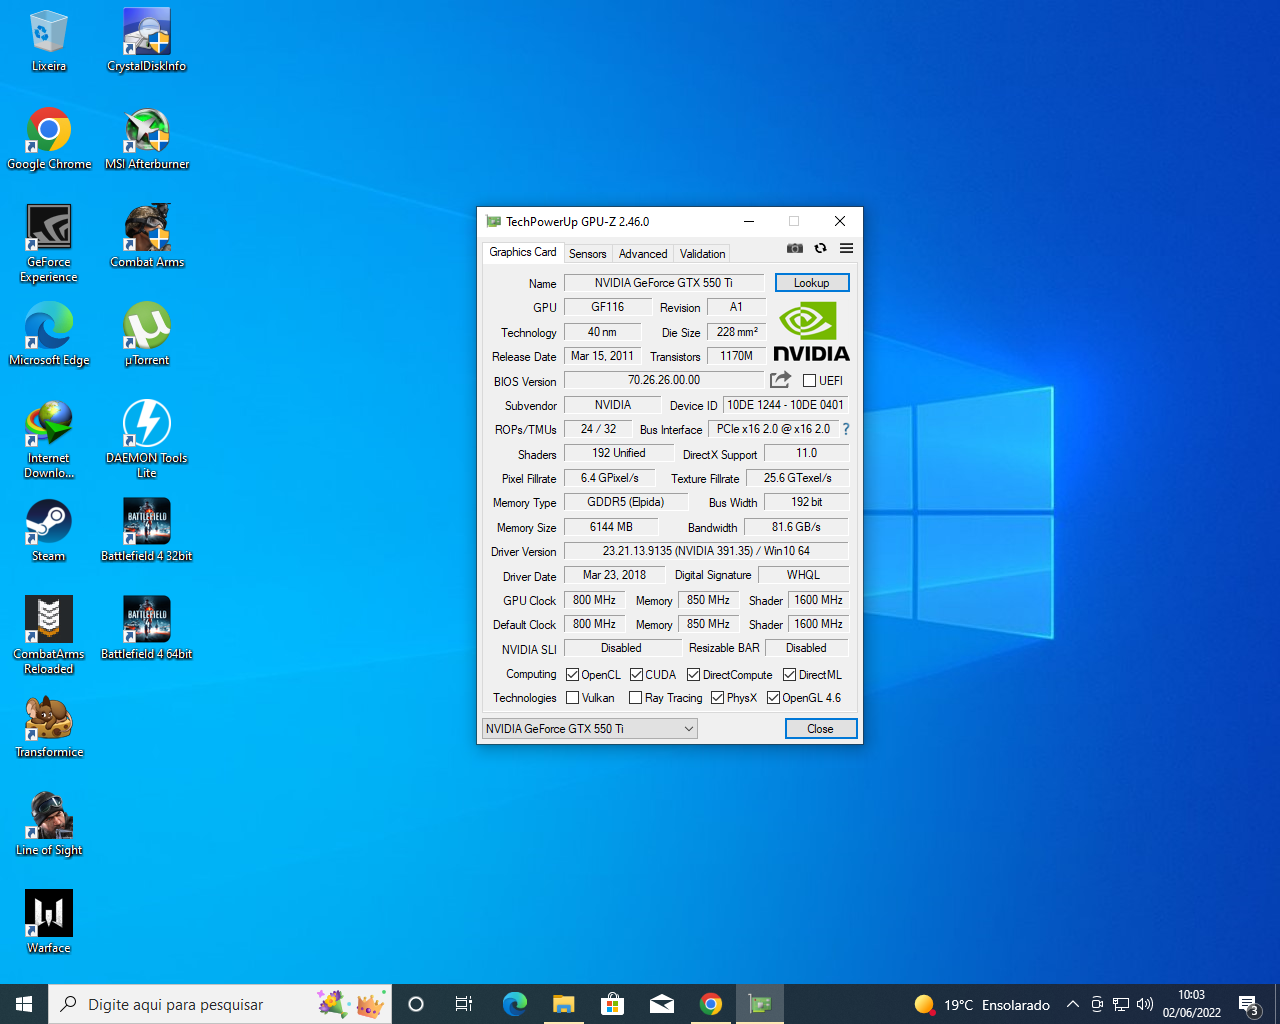Click the Memory Size value field
The height and width of the screenshot is (1024, 1280).
click(611, 527)
